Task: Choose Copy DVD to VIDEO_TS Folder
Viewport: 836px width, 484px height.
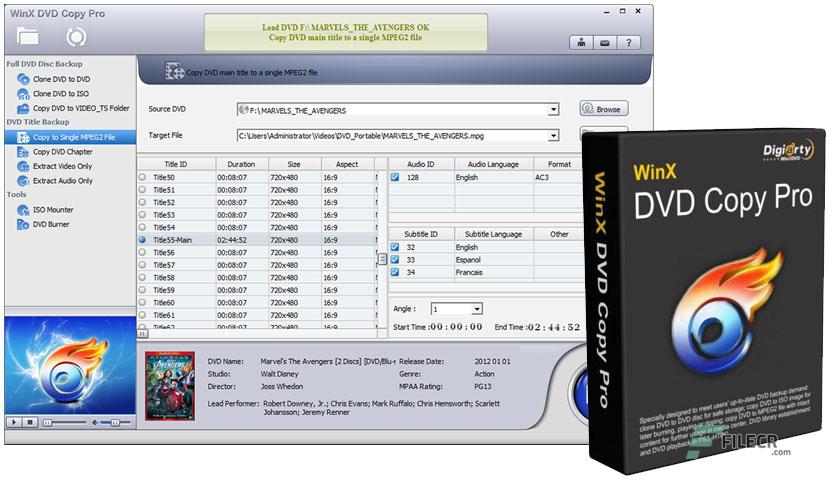Action: (81, 108)
